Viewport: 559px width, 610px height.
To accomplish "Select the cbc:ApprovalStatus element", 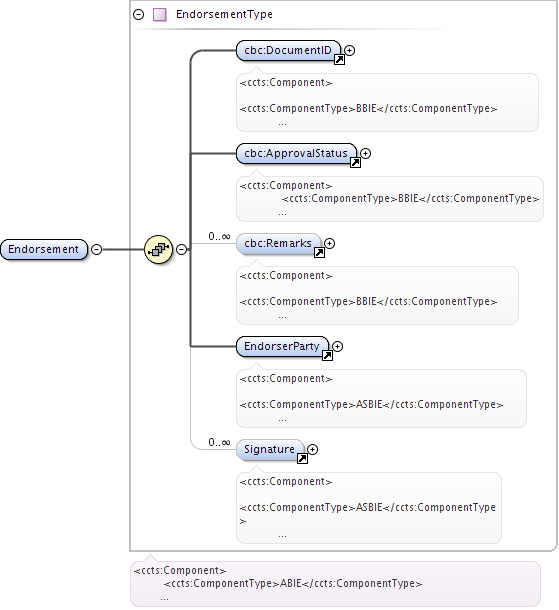I will click(296, 154).
